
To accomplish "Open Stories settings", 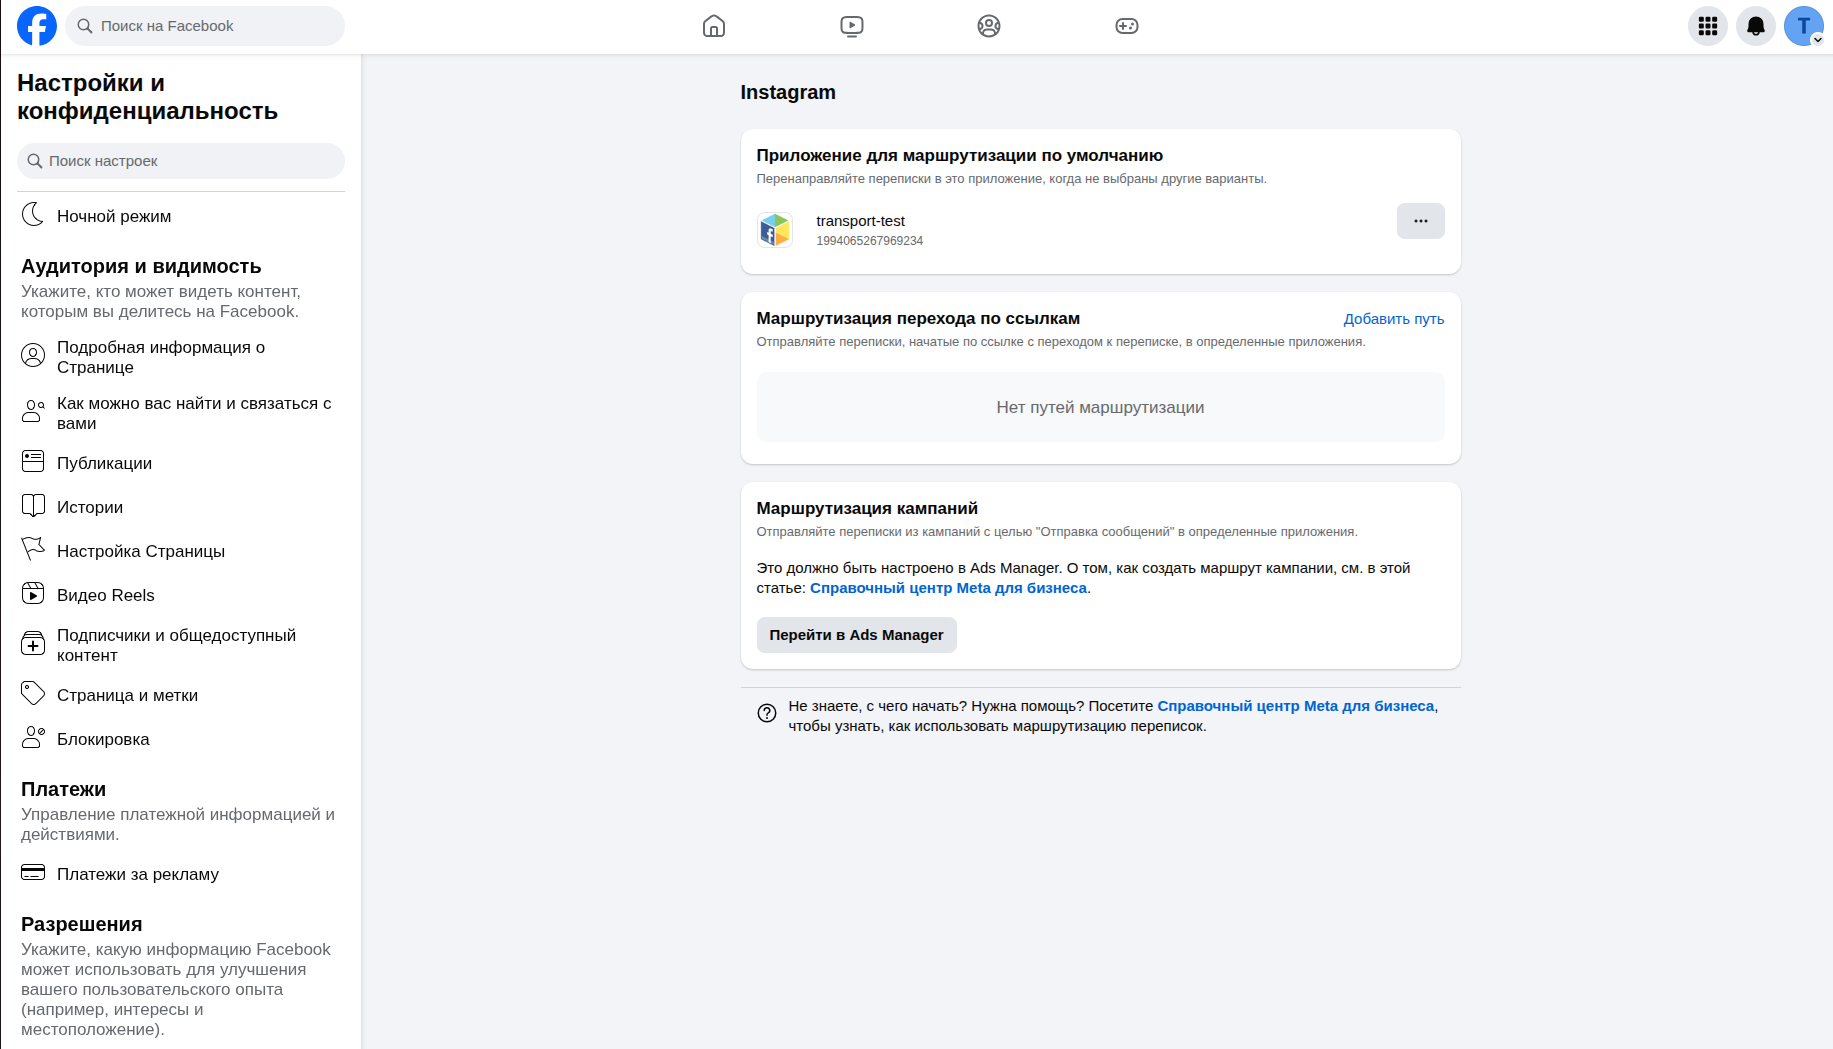I will pyautogui.click(x=181, y=507).
